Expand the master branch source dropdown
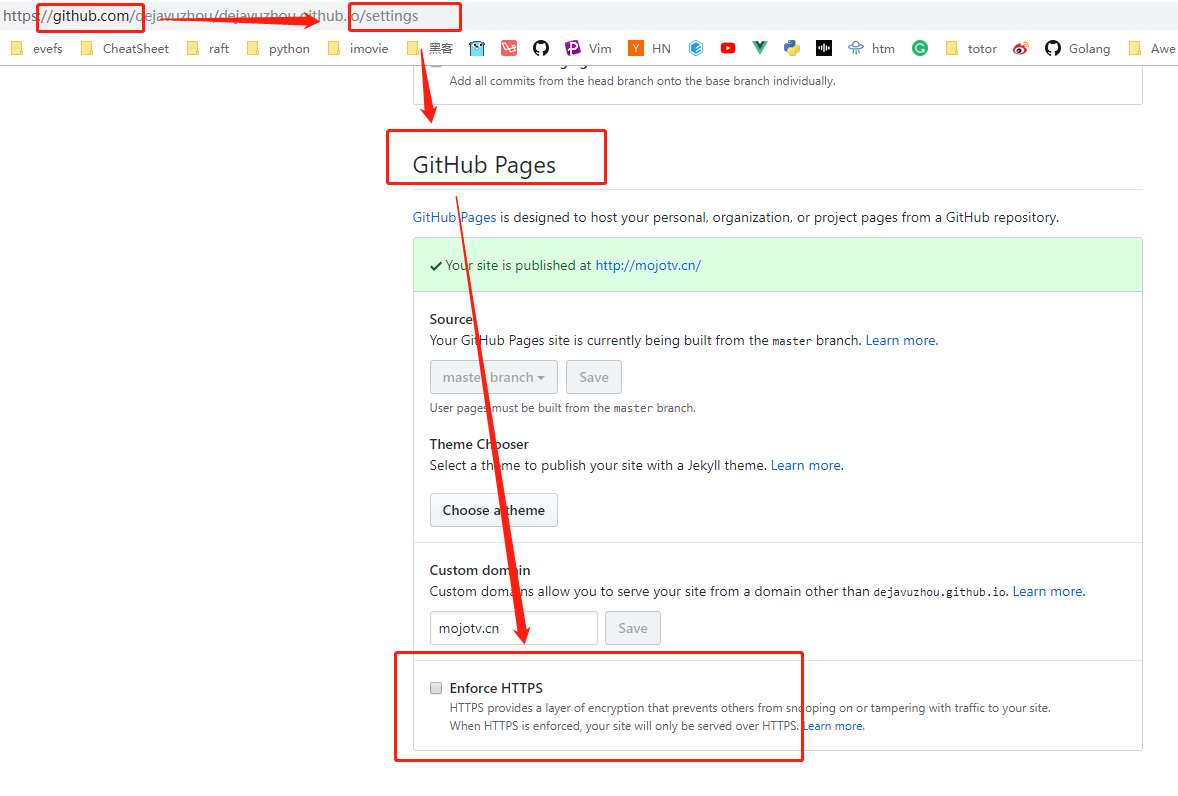This screenshot has width=1178, height=796. (x=494, y=377)
